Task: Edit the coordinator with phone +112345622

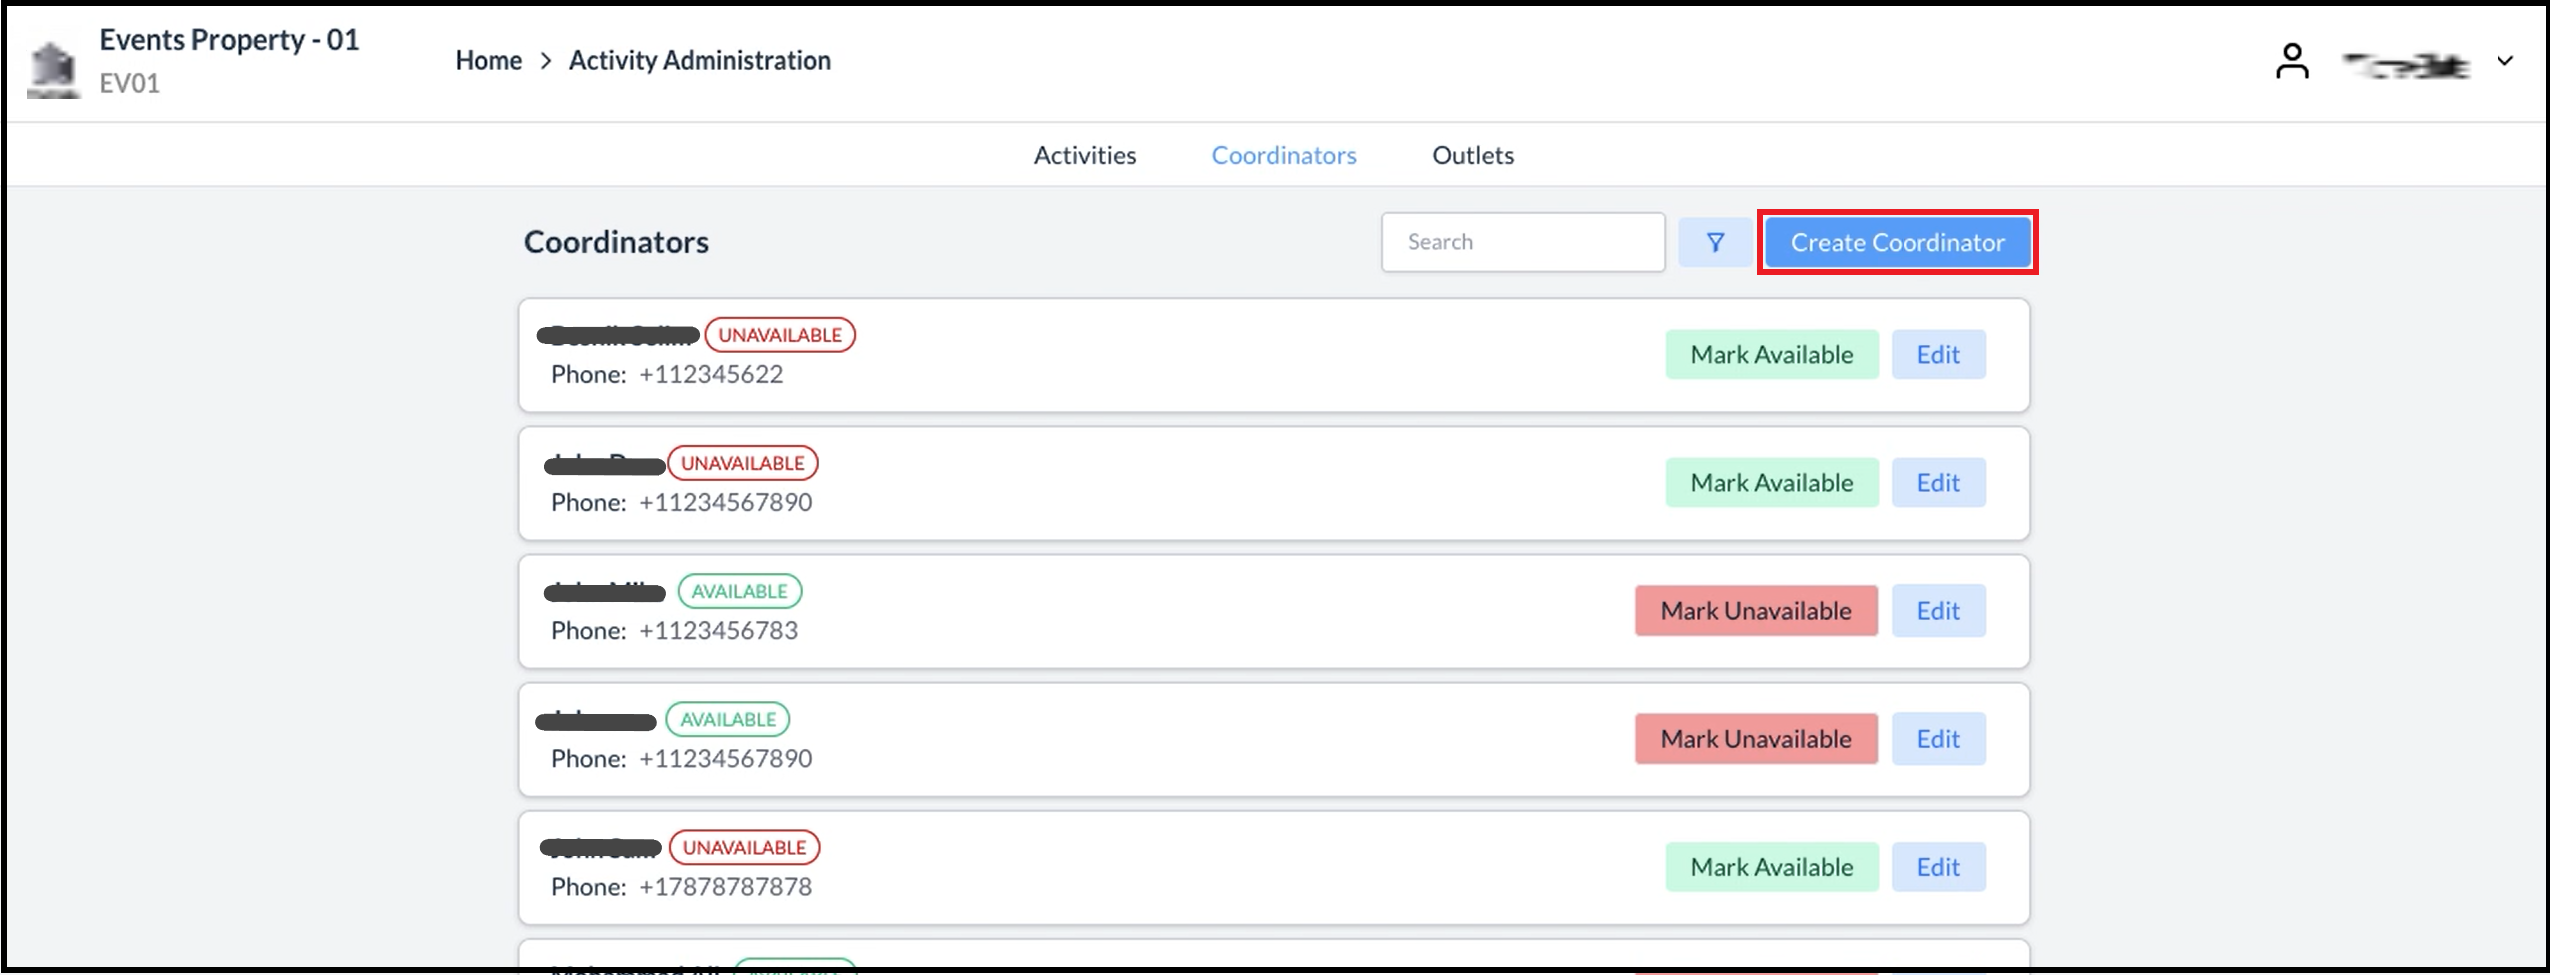Action: pyautogui.click(x=1938, y=353)
